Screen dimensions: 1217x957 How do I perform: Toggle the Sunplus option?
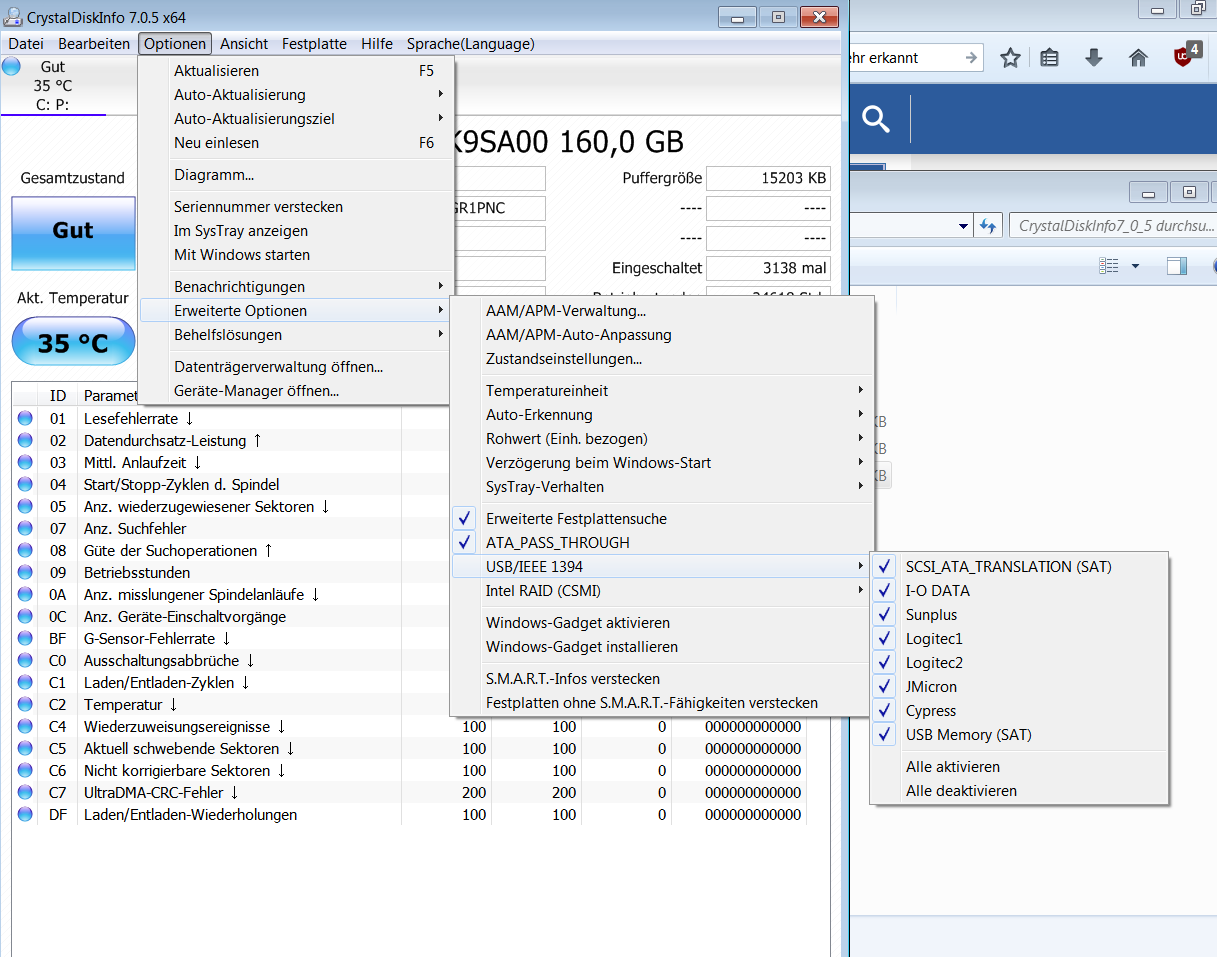(x=1019, y=614)
